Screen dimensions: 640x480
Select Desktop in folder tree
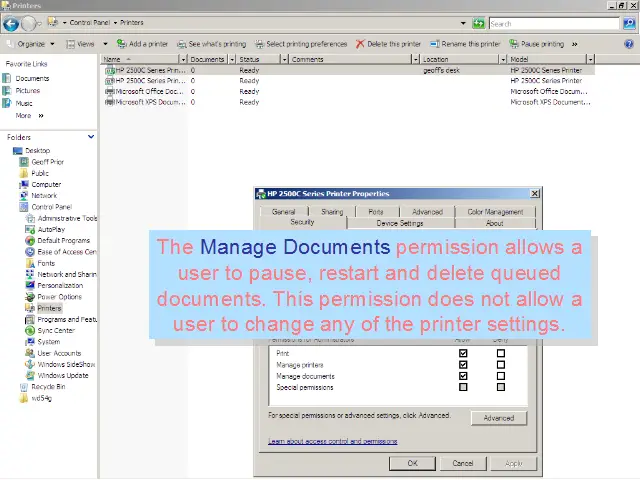pos(32,151)
